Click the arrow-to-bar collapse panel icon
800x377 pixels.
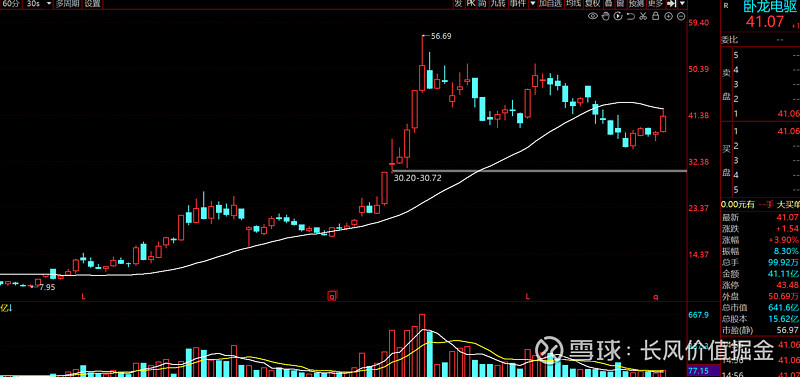tap(671, 4)
